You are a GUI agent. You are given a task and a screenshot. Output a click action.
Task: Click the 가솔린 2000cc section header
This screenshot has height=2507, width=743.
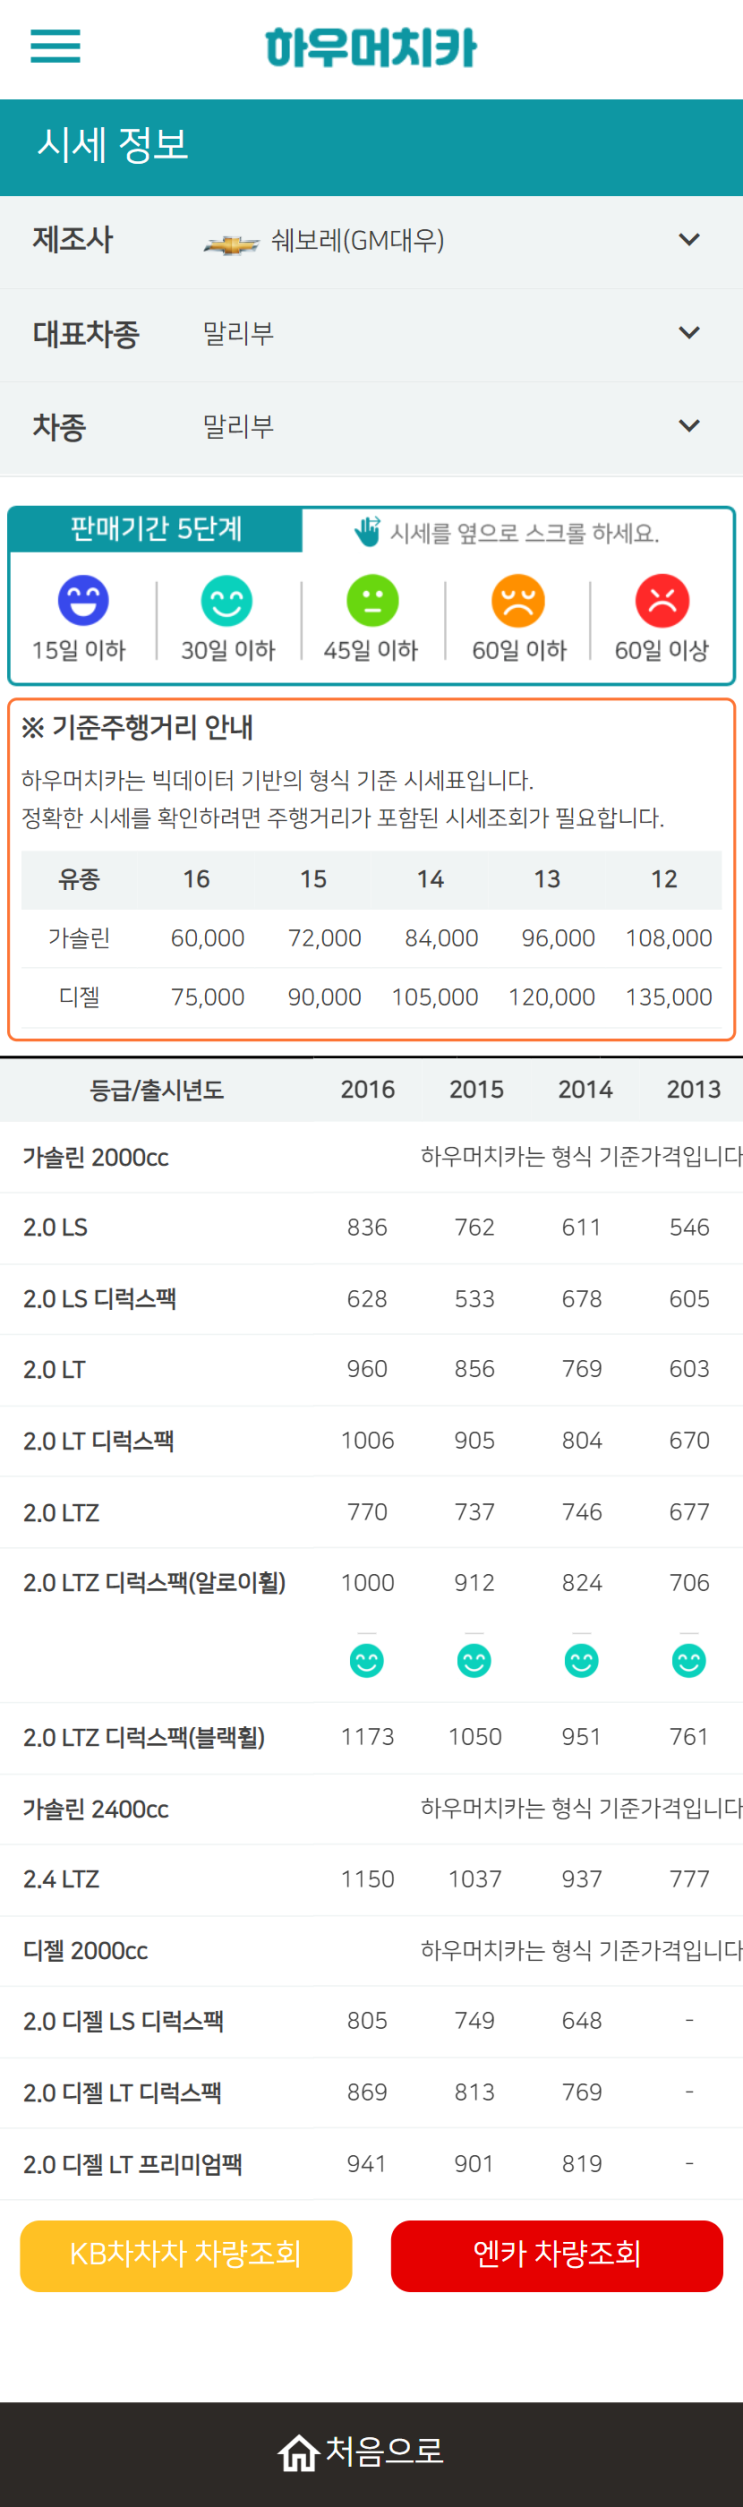click(x=96, y=1158)
